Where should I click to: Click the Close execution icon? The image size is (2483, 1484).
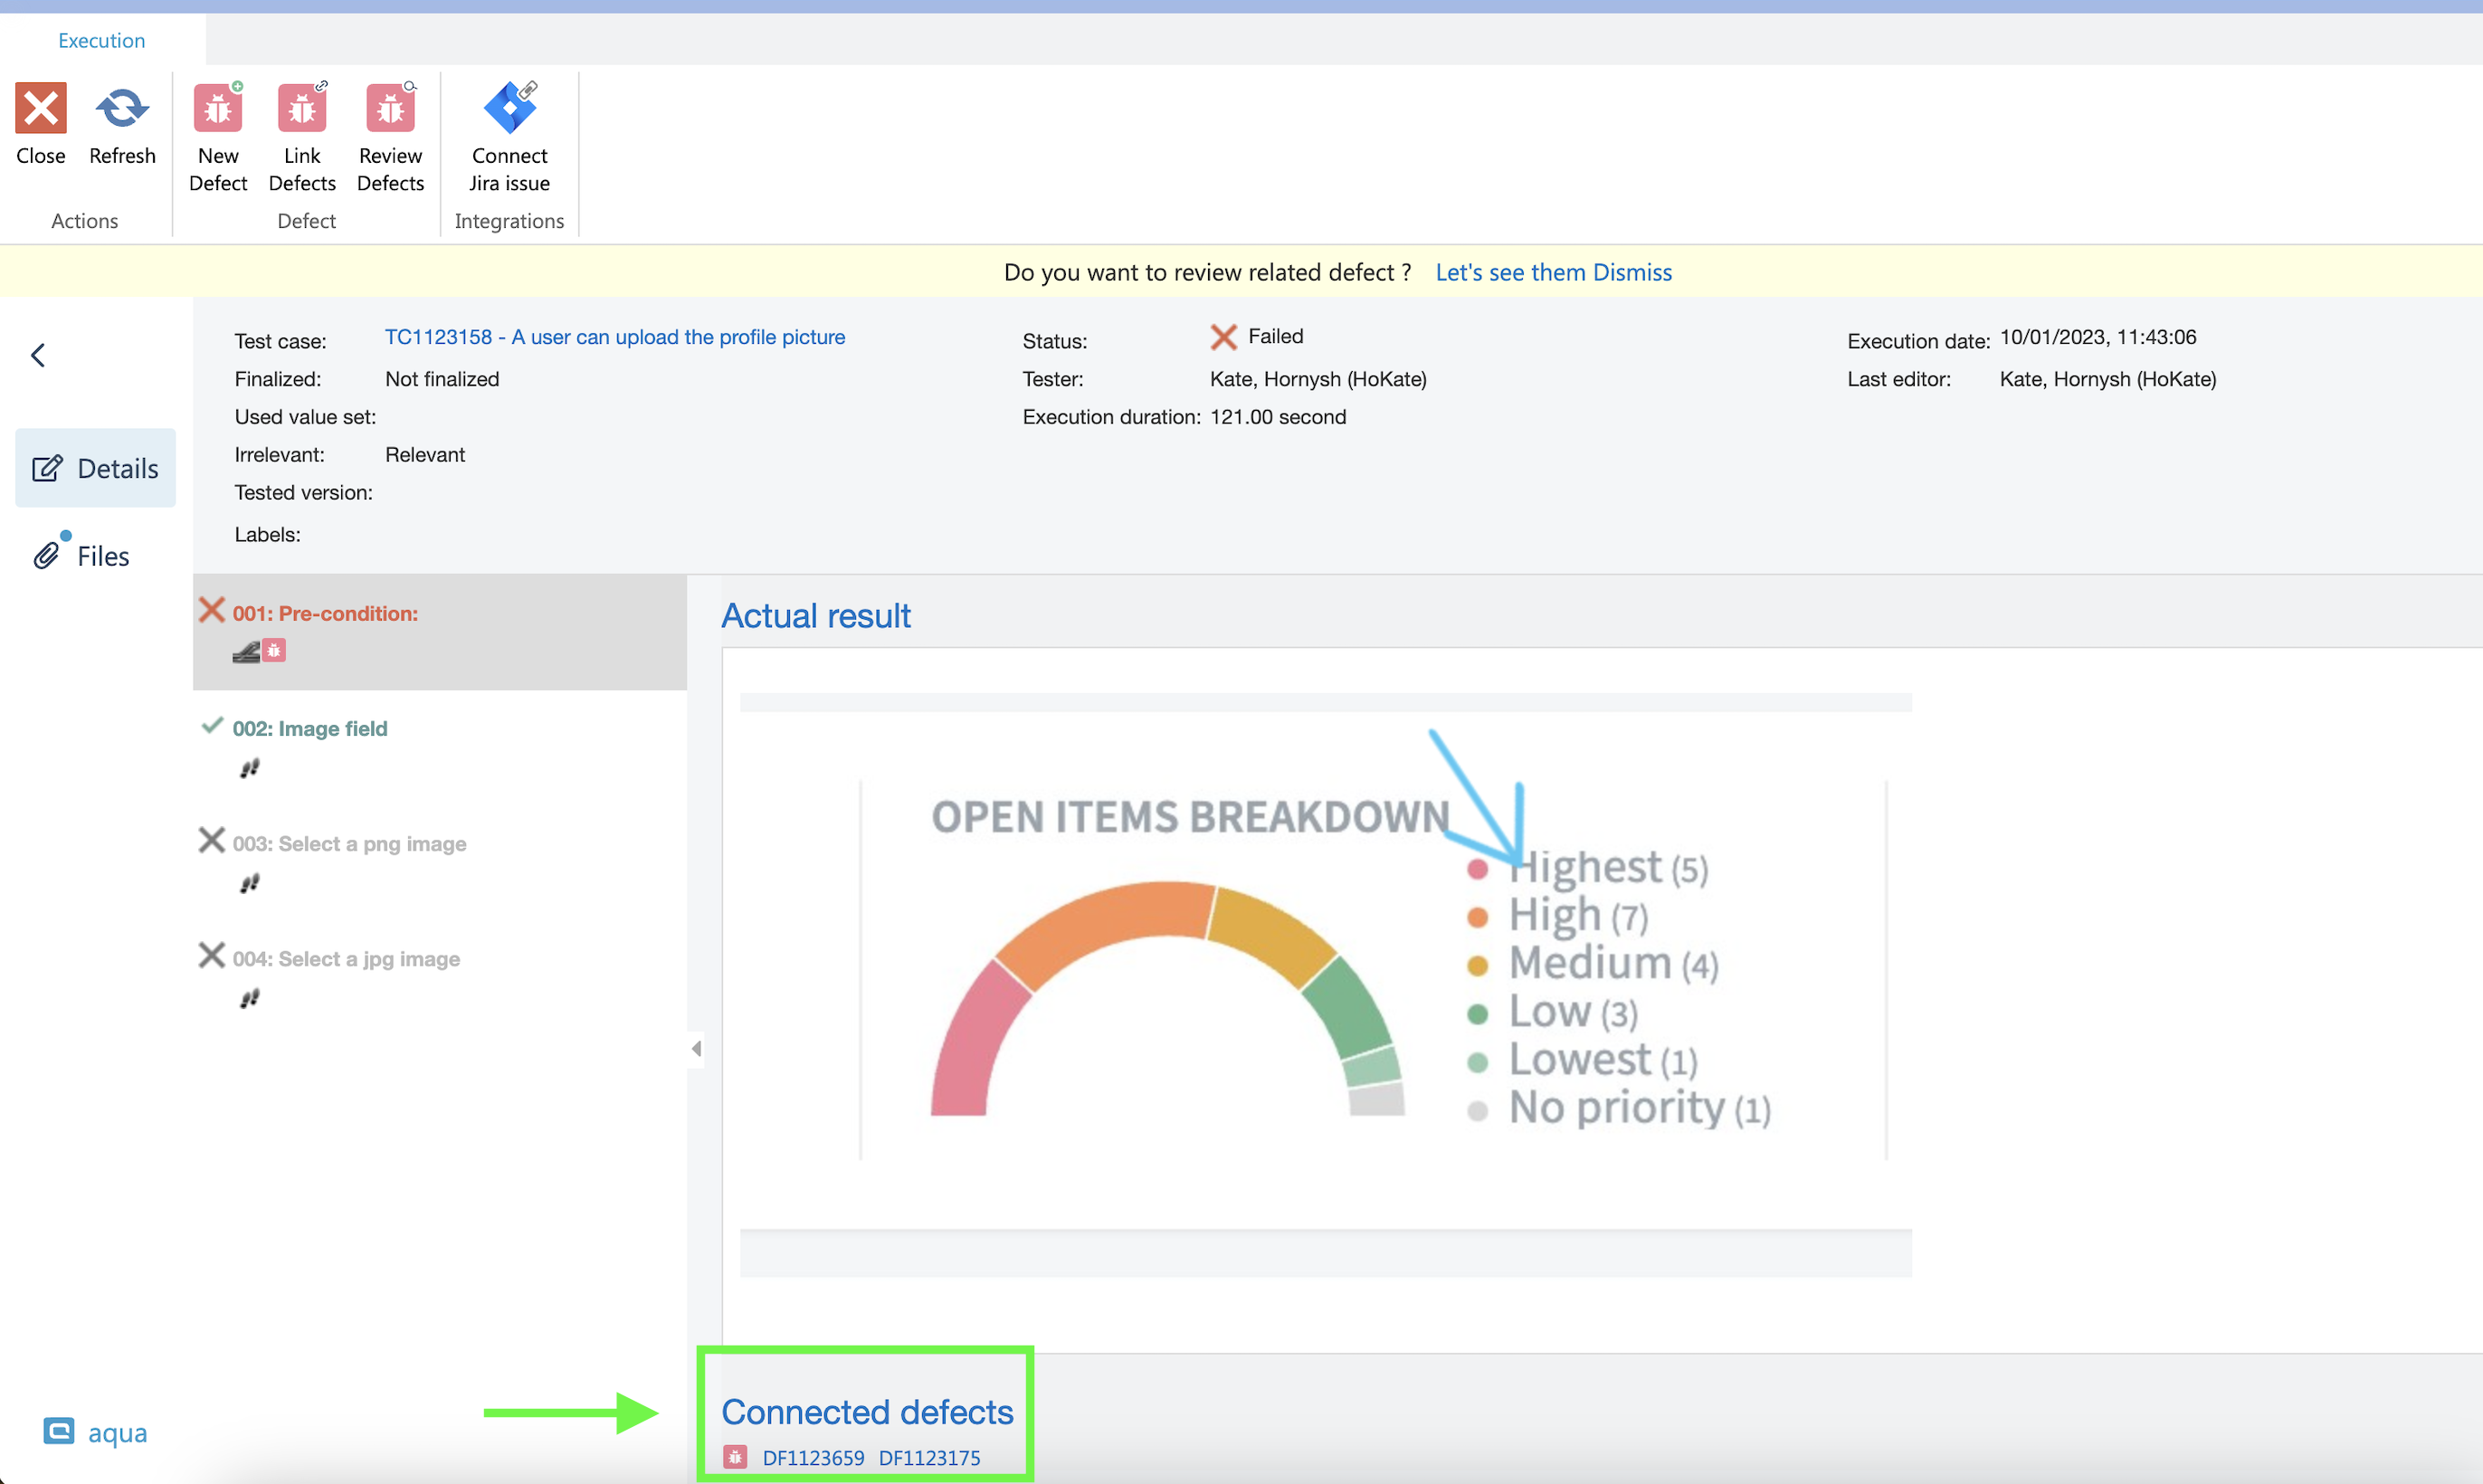tap(40, 108)
